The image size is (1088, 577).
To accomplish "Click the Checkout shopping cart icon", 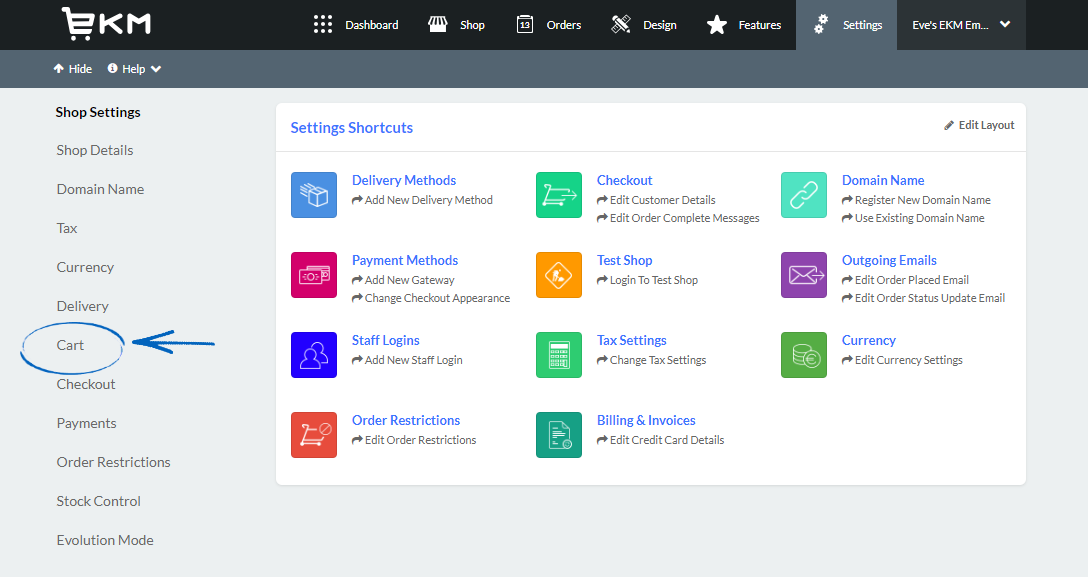I will pyautogui.click(x=559, y=195).
